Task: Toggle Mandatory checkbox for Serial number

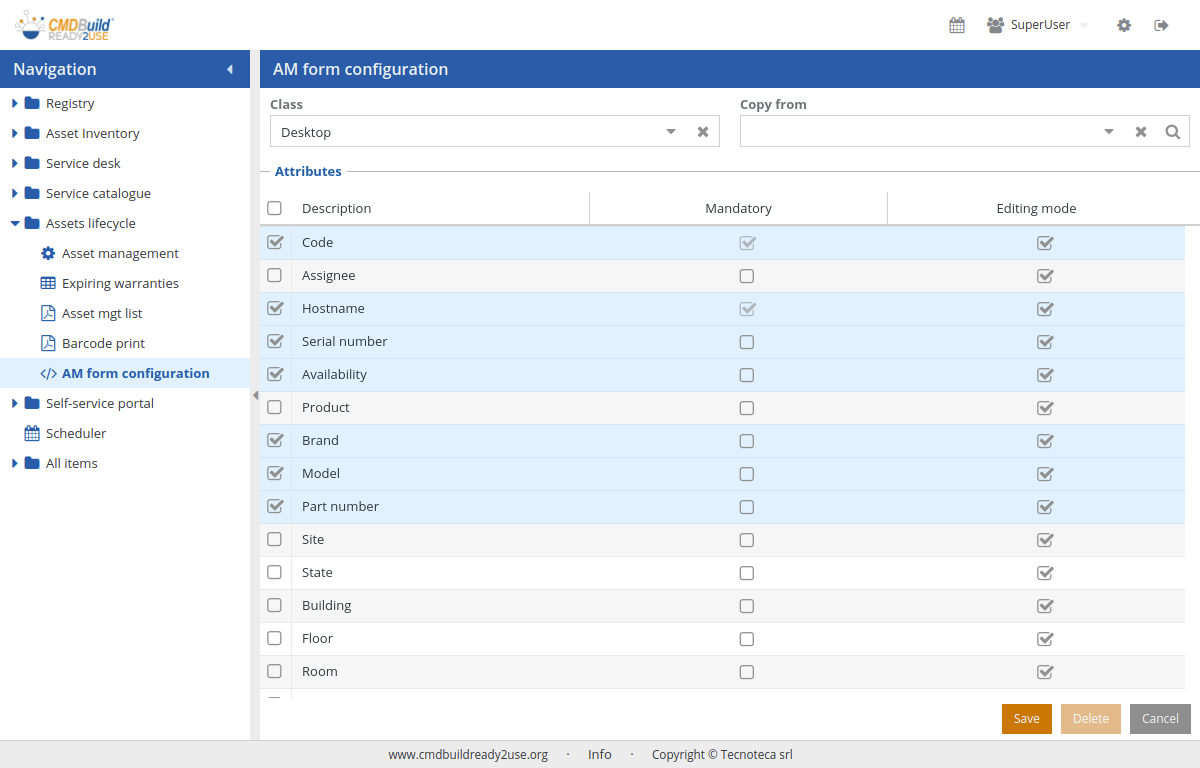Action: (747, 342)
